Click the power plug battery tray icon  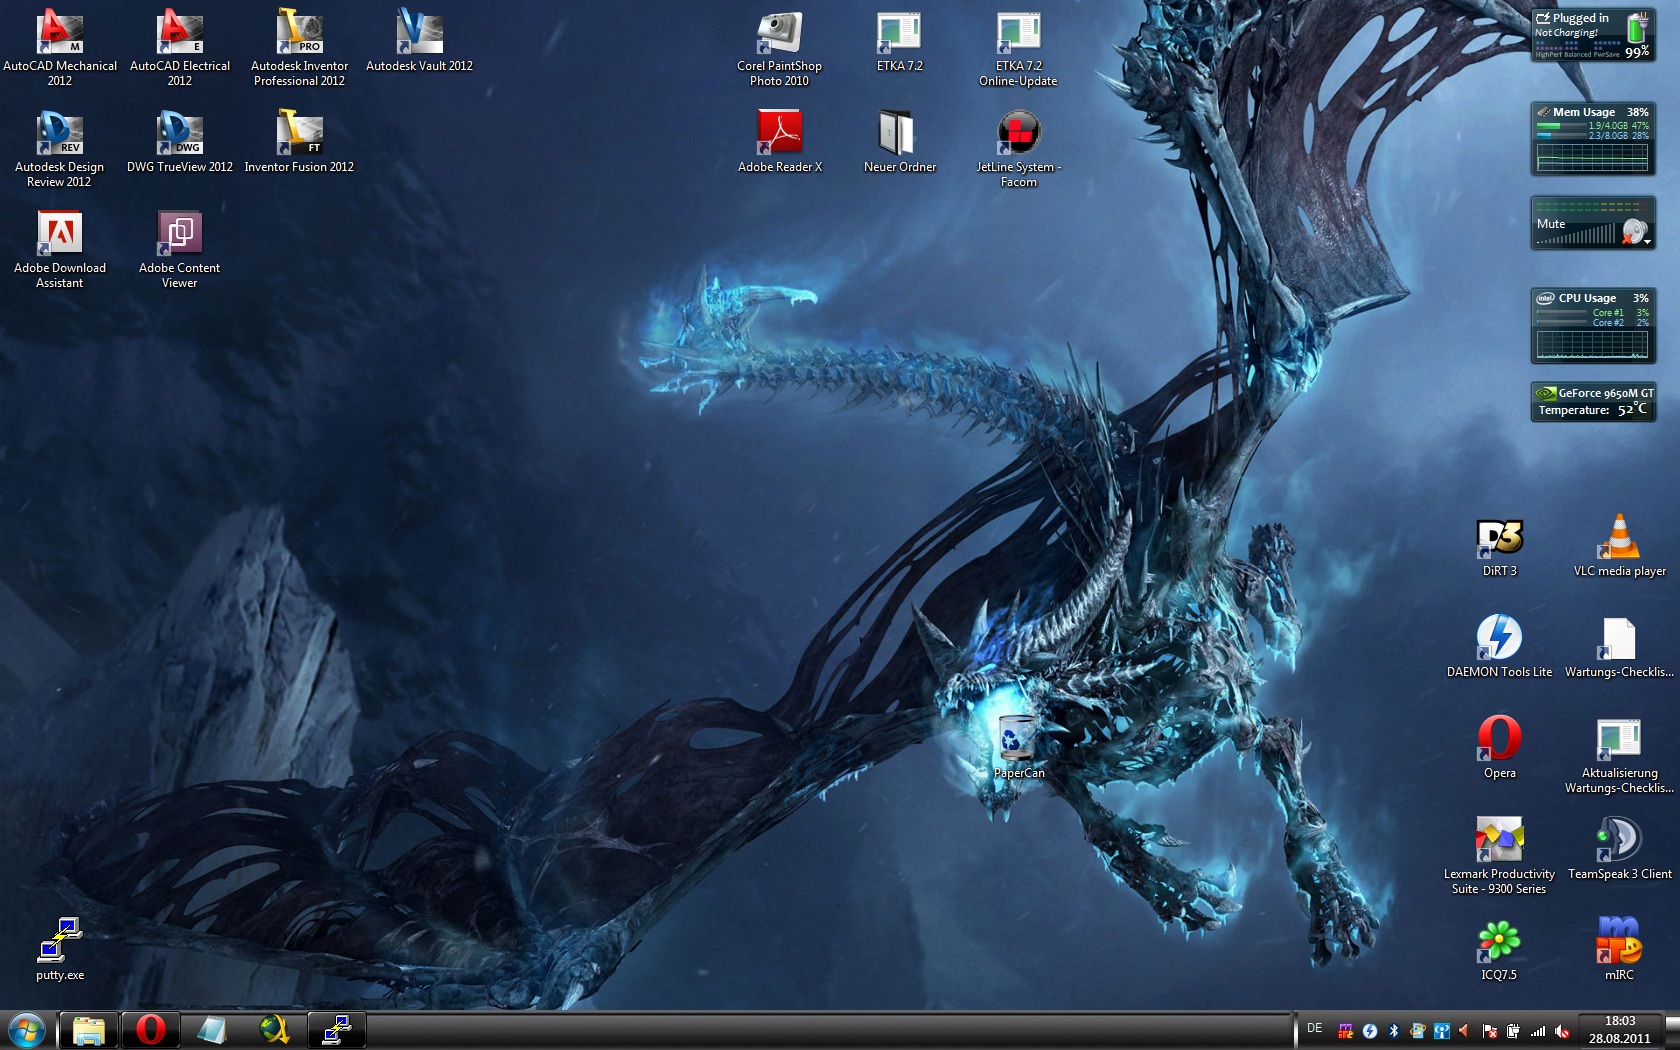tap(1513, 1031)
